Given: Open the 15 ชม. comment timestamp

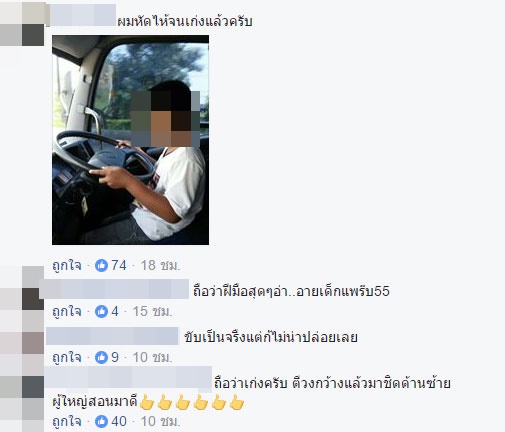Looking at the screenshot, I should tap(152, 312).
